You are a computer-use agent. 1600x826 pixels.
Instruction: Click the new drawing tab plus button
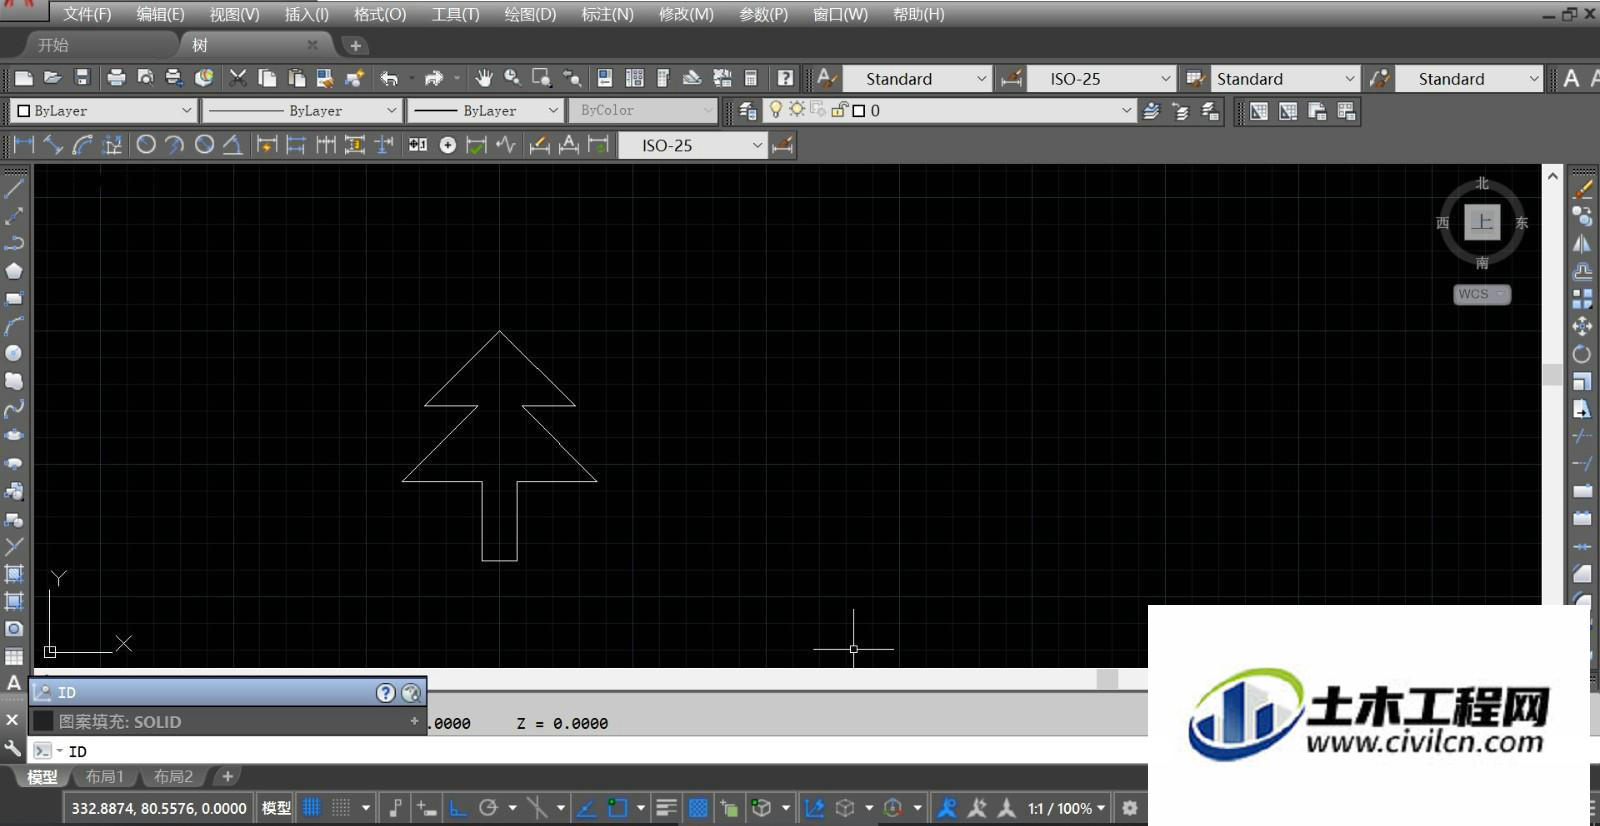point(355,45)
